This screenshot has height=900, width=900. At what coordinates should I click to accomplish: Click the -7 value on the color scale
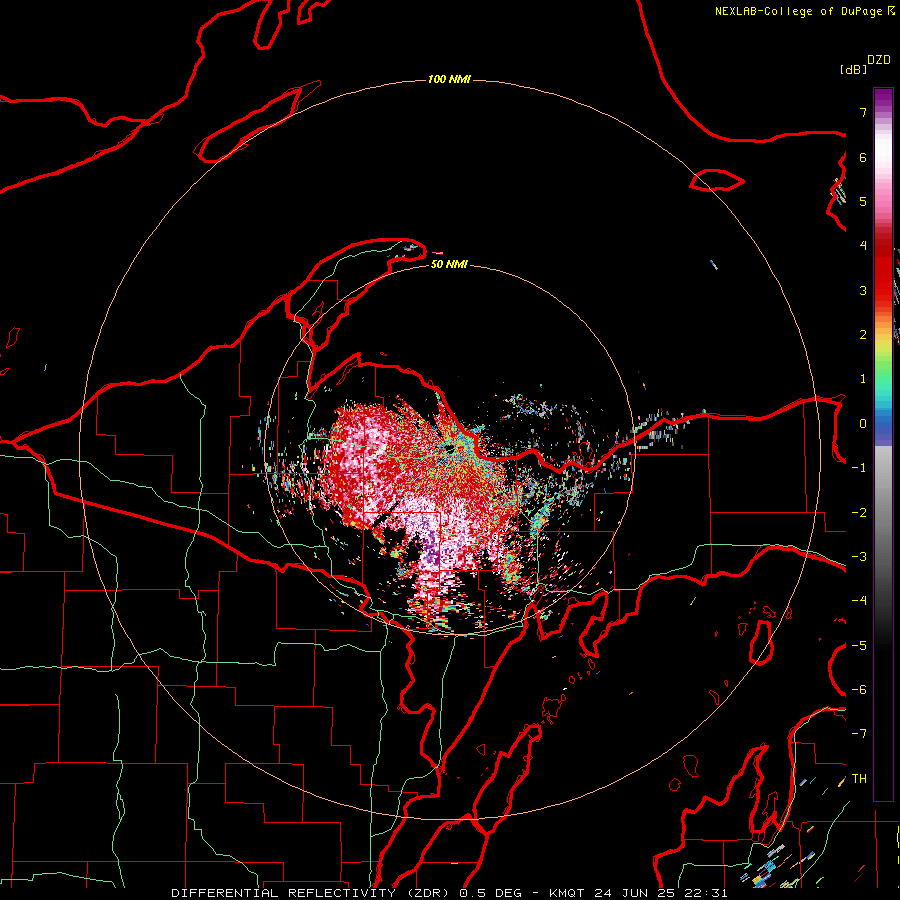coord(859,734)
